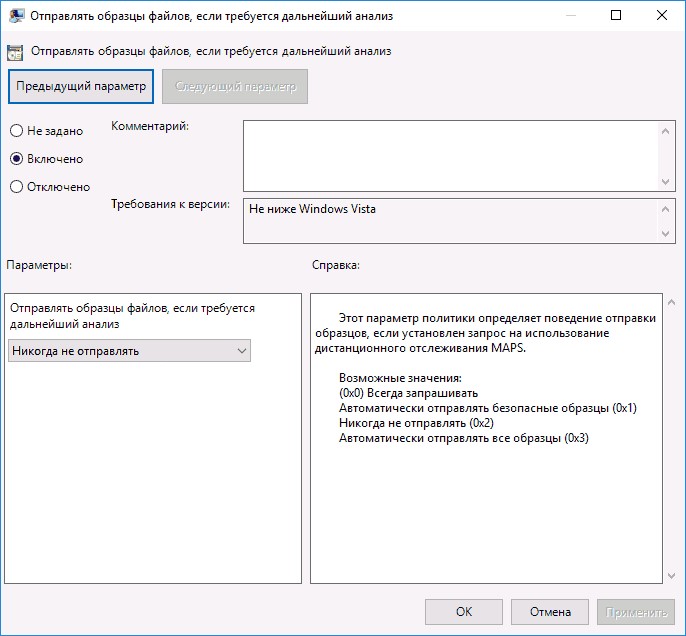
Task: Click help panel scroll down arrow
Action: pos(672,576)
